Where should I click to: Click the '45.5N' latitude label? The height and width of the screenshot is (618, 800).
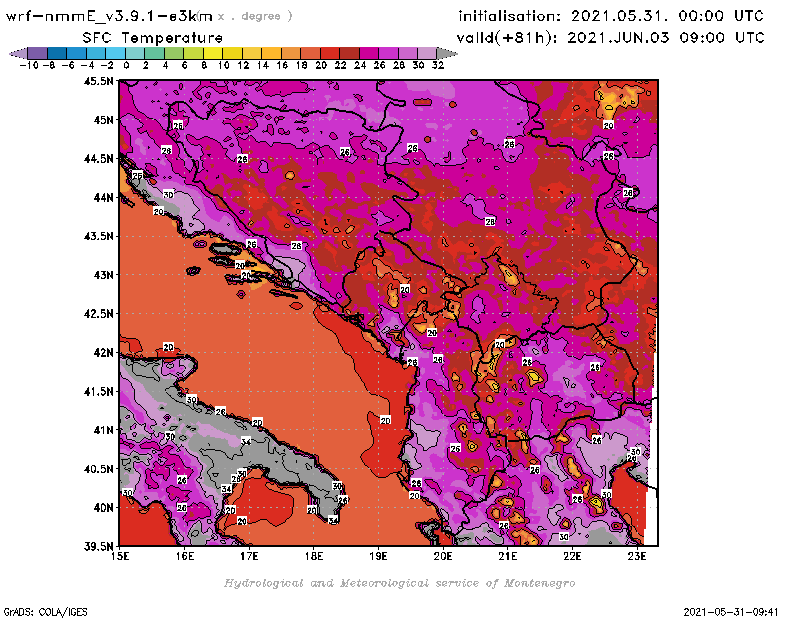point(98,81)
